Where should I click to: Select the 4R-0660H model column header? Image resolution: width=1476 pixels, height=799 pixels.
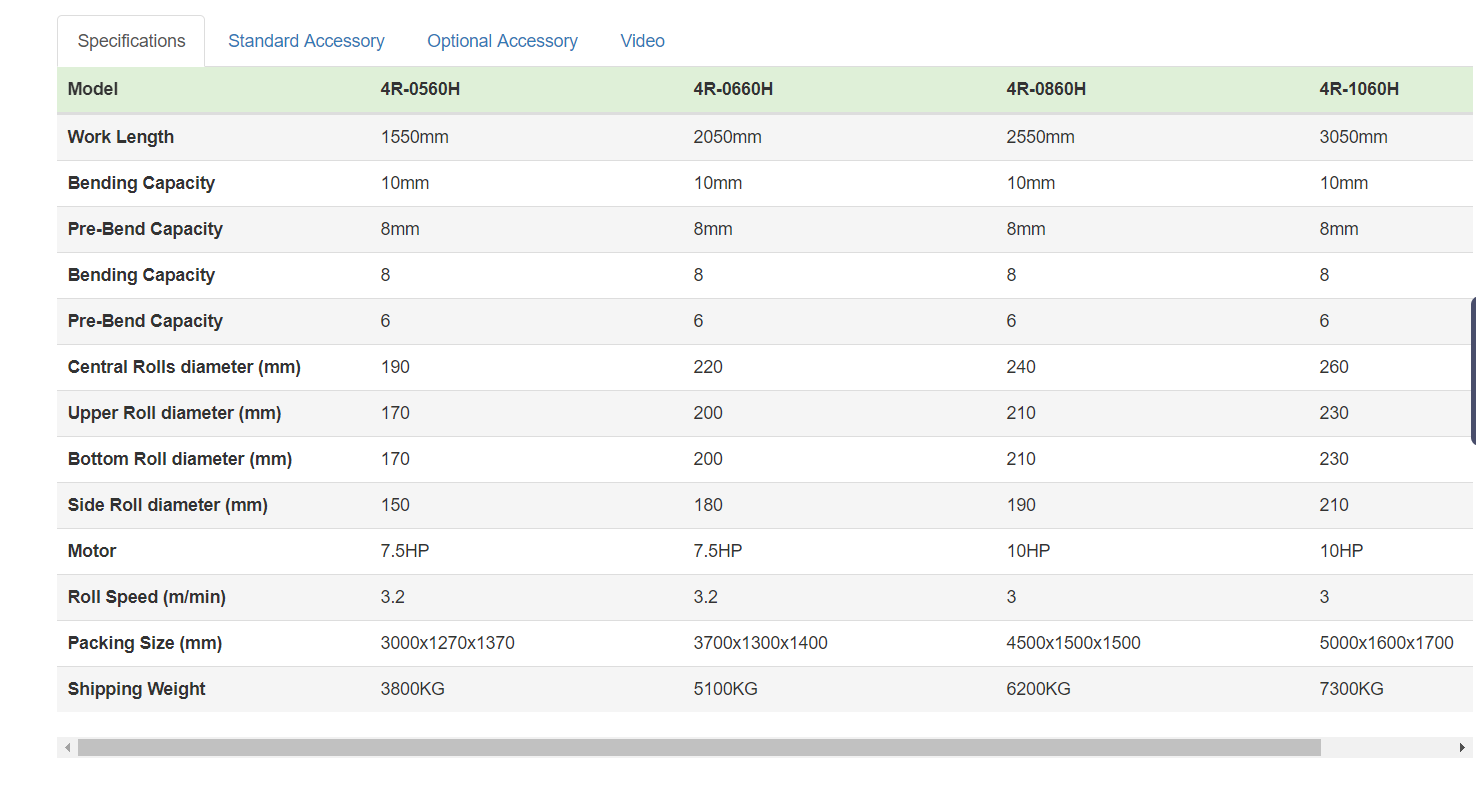(x=733, y=89)
